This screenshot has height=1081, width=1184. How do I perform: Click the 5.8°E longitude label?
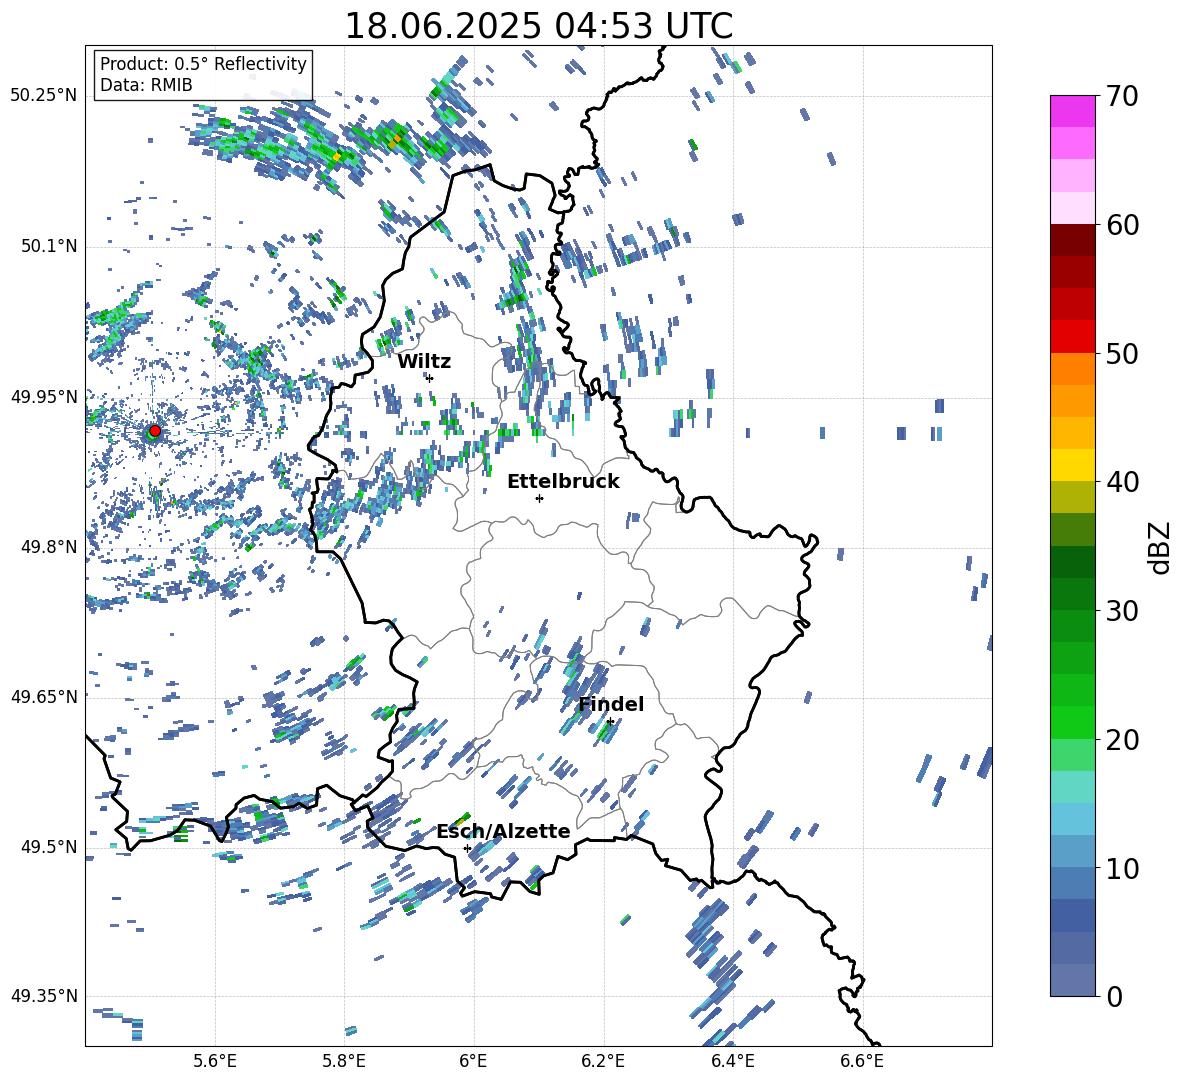click(344, 1061)
